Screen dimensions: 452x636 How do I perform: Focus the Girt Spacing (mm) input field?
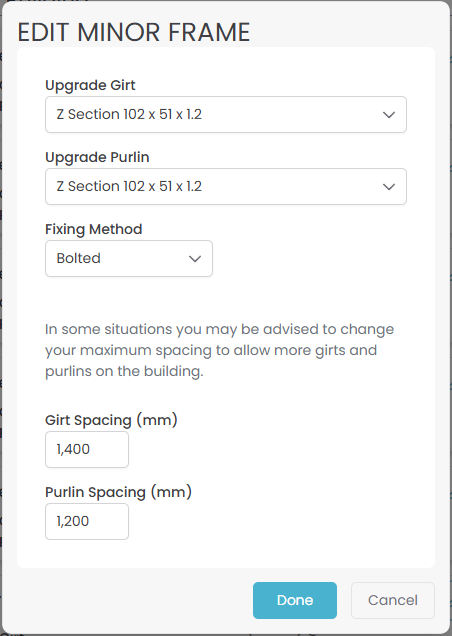[x=87, y=449]
